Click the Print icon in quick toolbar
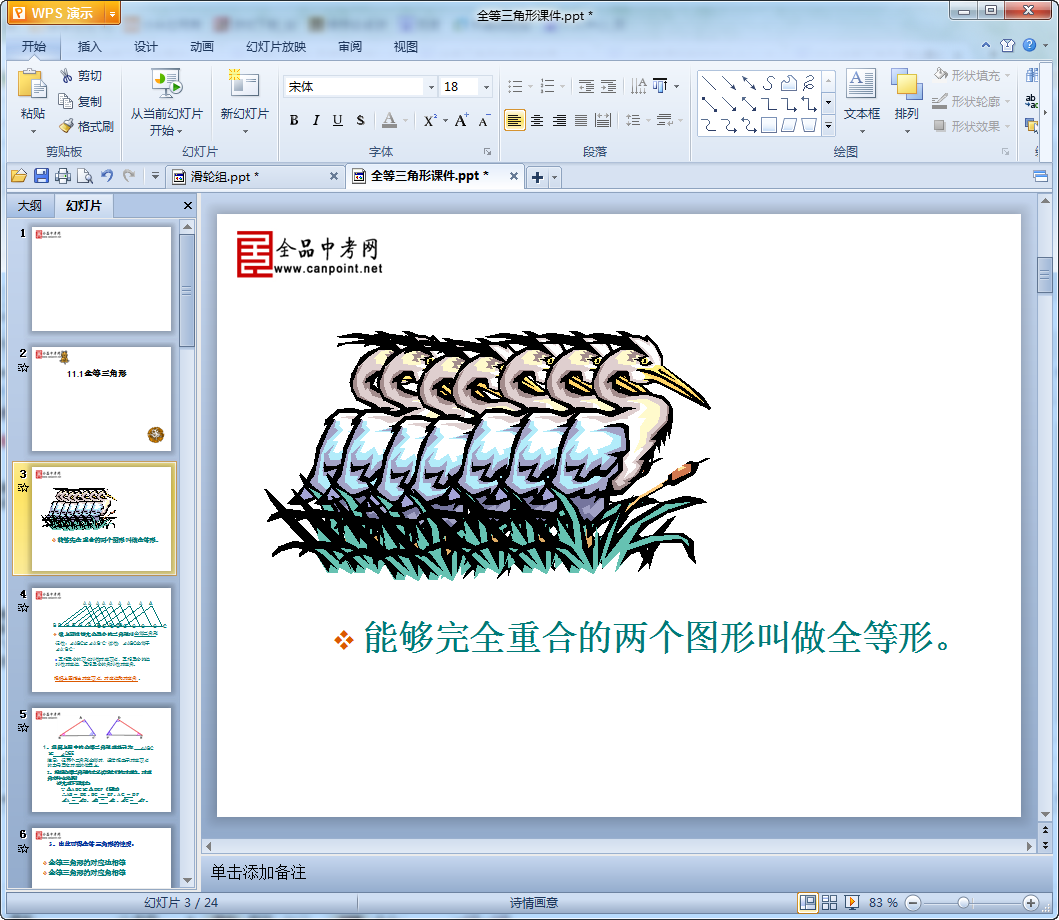This screenshot has width=1059, height=920. (63, 176)
